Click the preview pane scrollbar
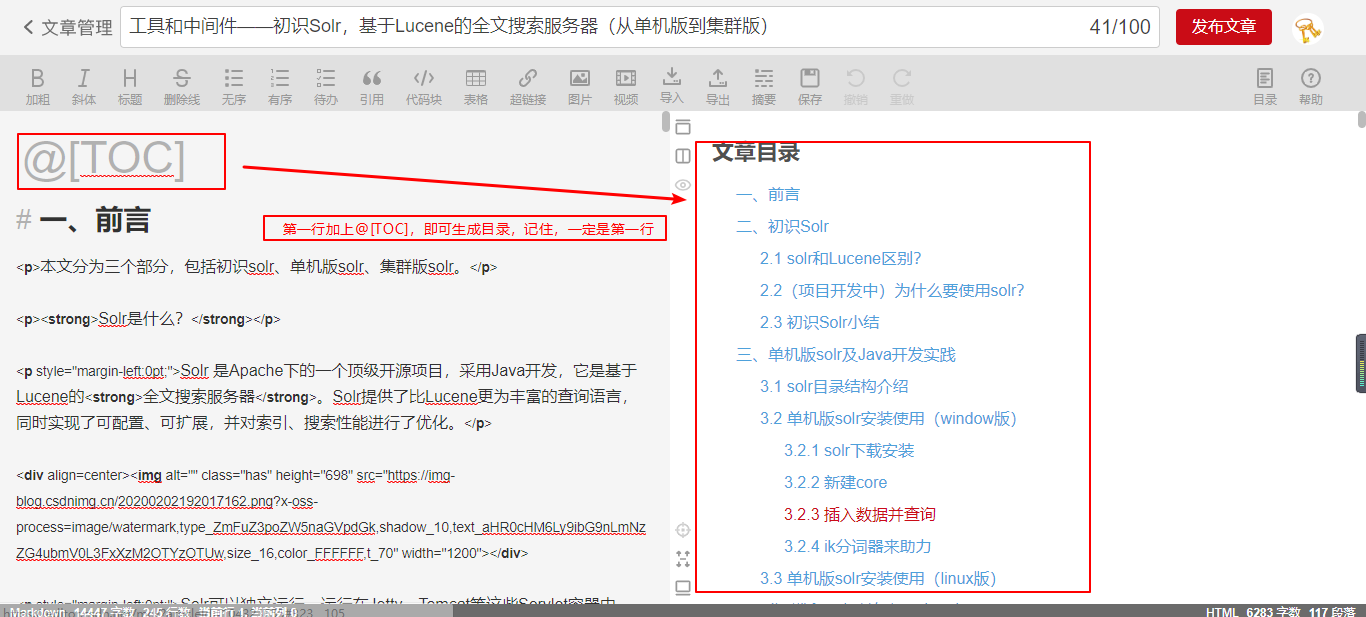Screen dimensions: 1366x617 click(1362, 120)
